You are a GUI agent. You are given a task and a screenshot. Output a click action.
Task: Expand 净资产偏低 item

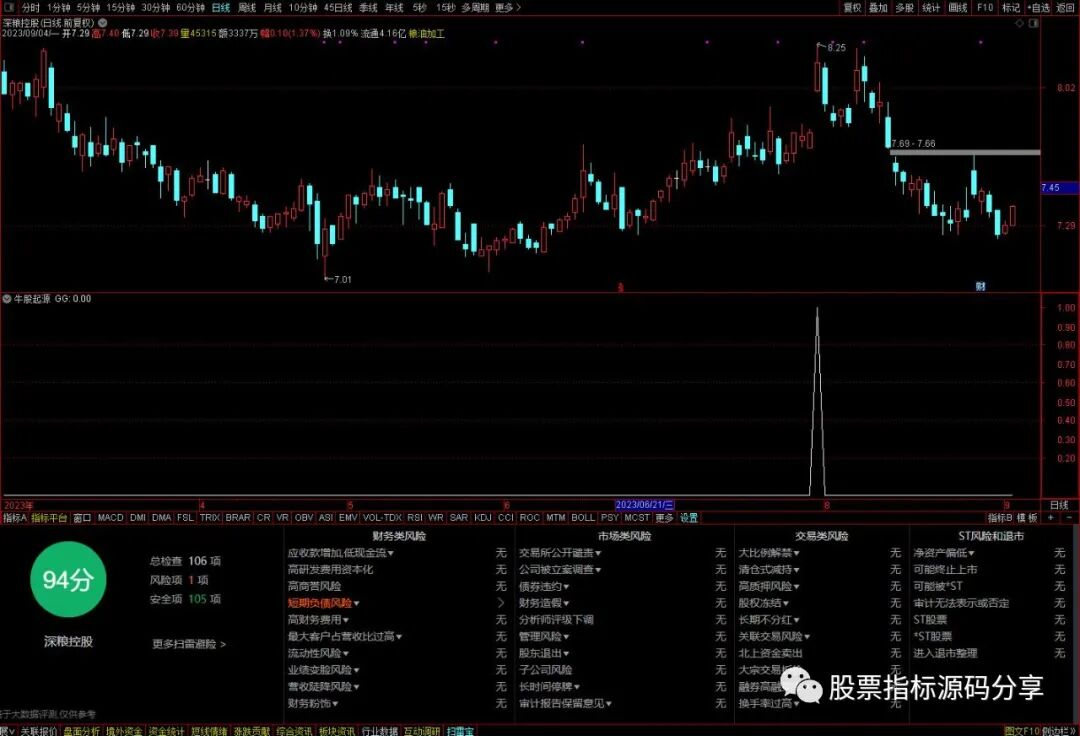(944, 553)
